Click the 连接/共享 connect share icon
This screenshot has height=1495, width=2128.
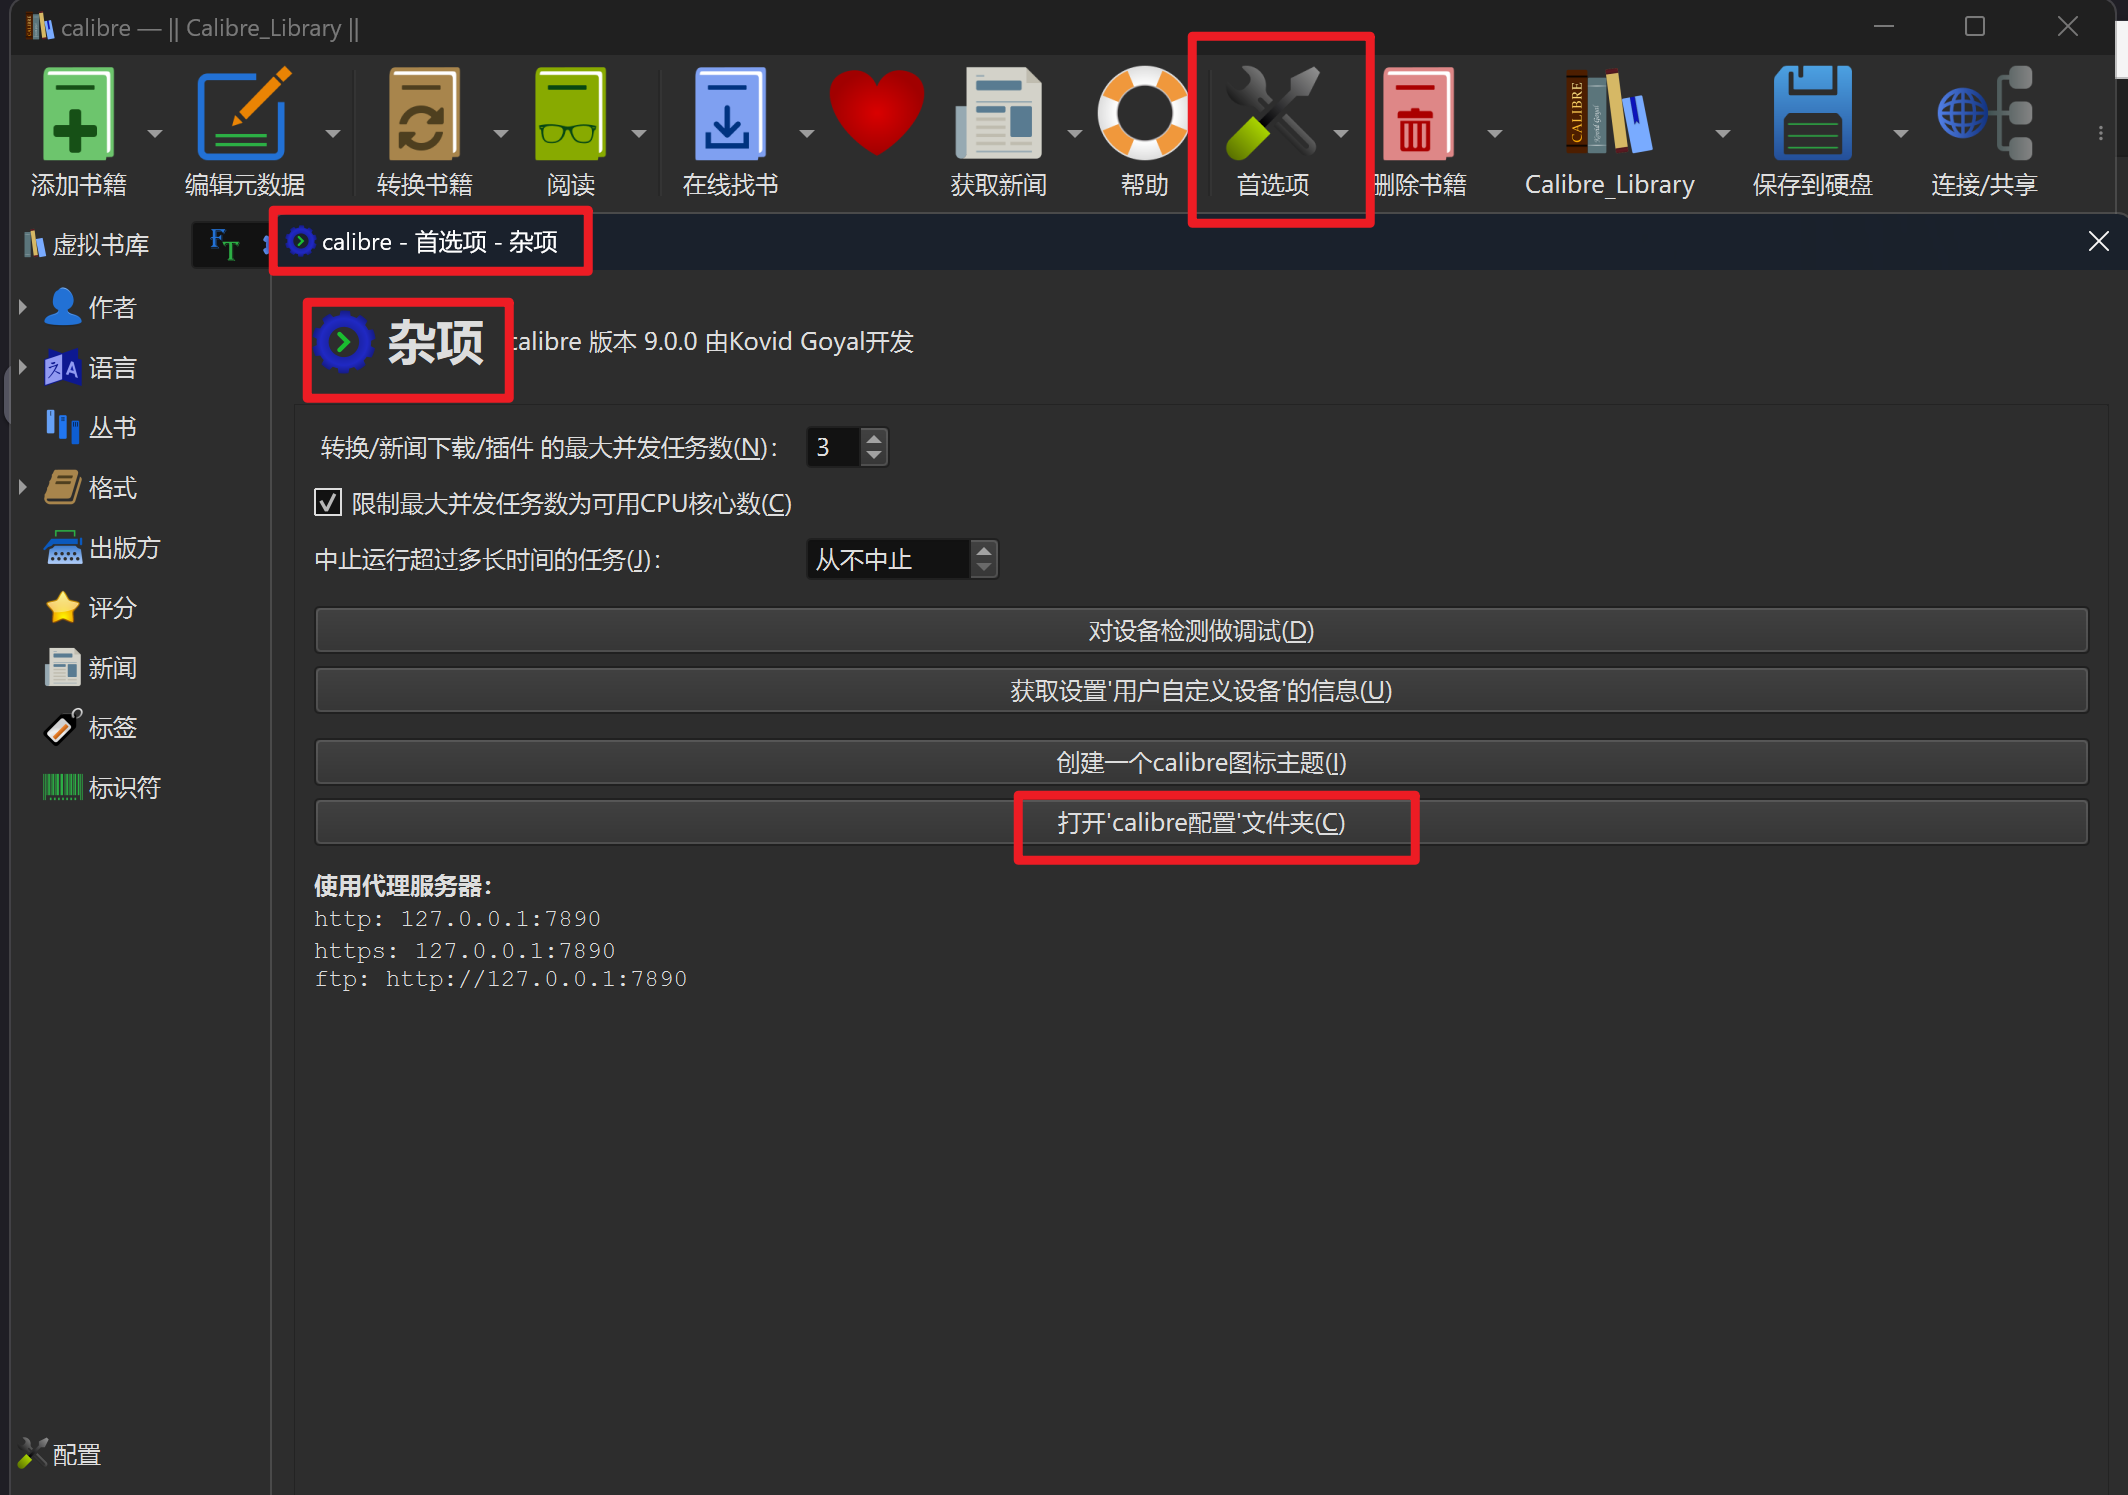coord(1983,114)
